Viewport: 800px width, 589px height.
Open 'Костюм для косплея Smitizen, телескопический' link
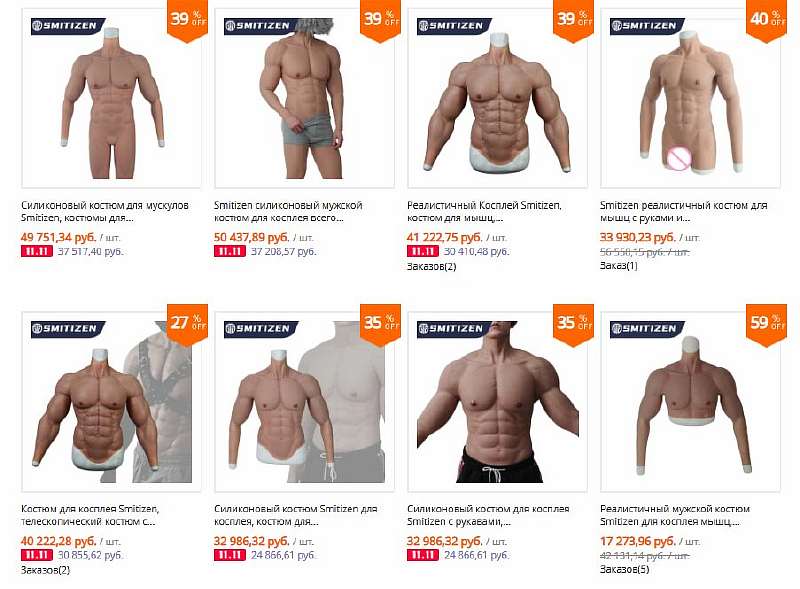point(90,515)
